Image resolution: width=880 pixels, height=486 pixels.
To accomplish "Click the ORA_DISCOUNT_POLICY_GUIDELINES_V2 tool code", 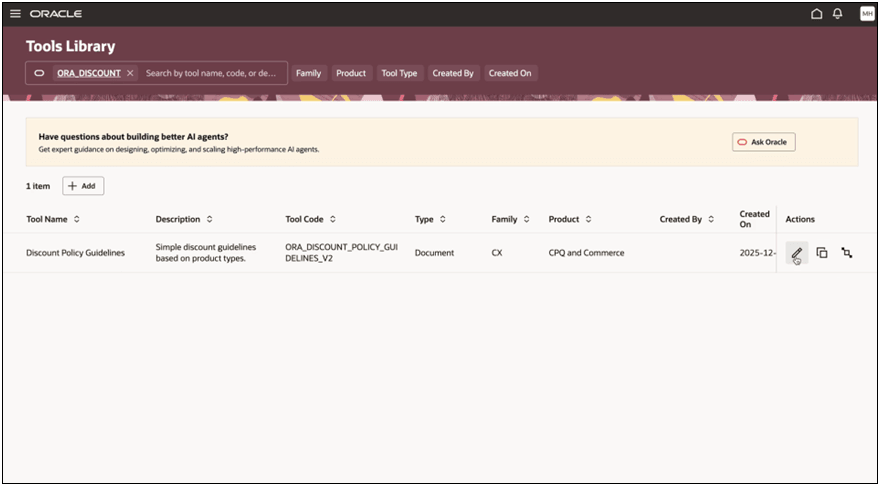I will 342,253.
